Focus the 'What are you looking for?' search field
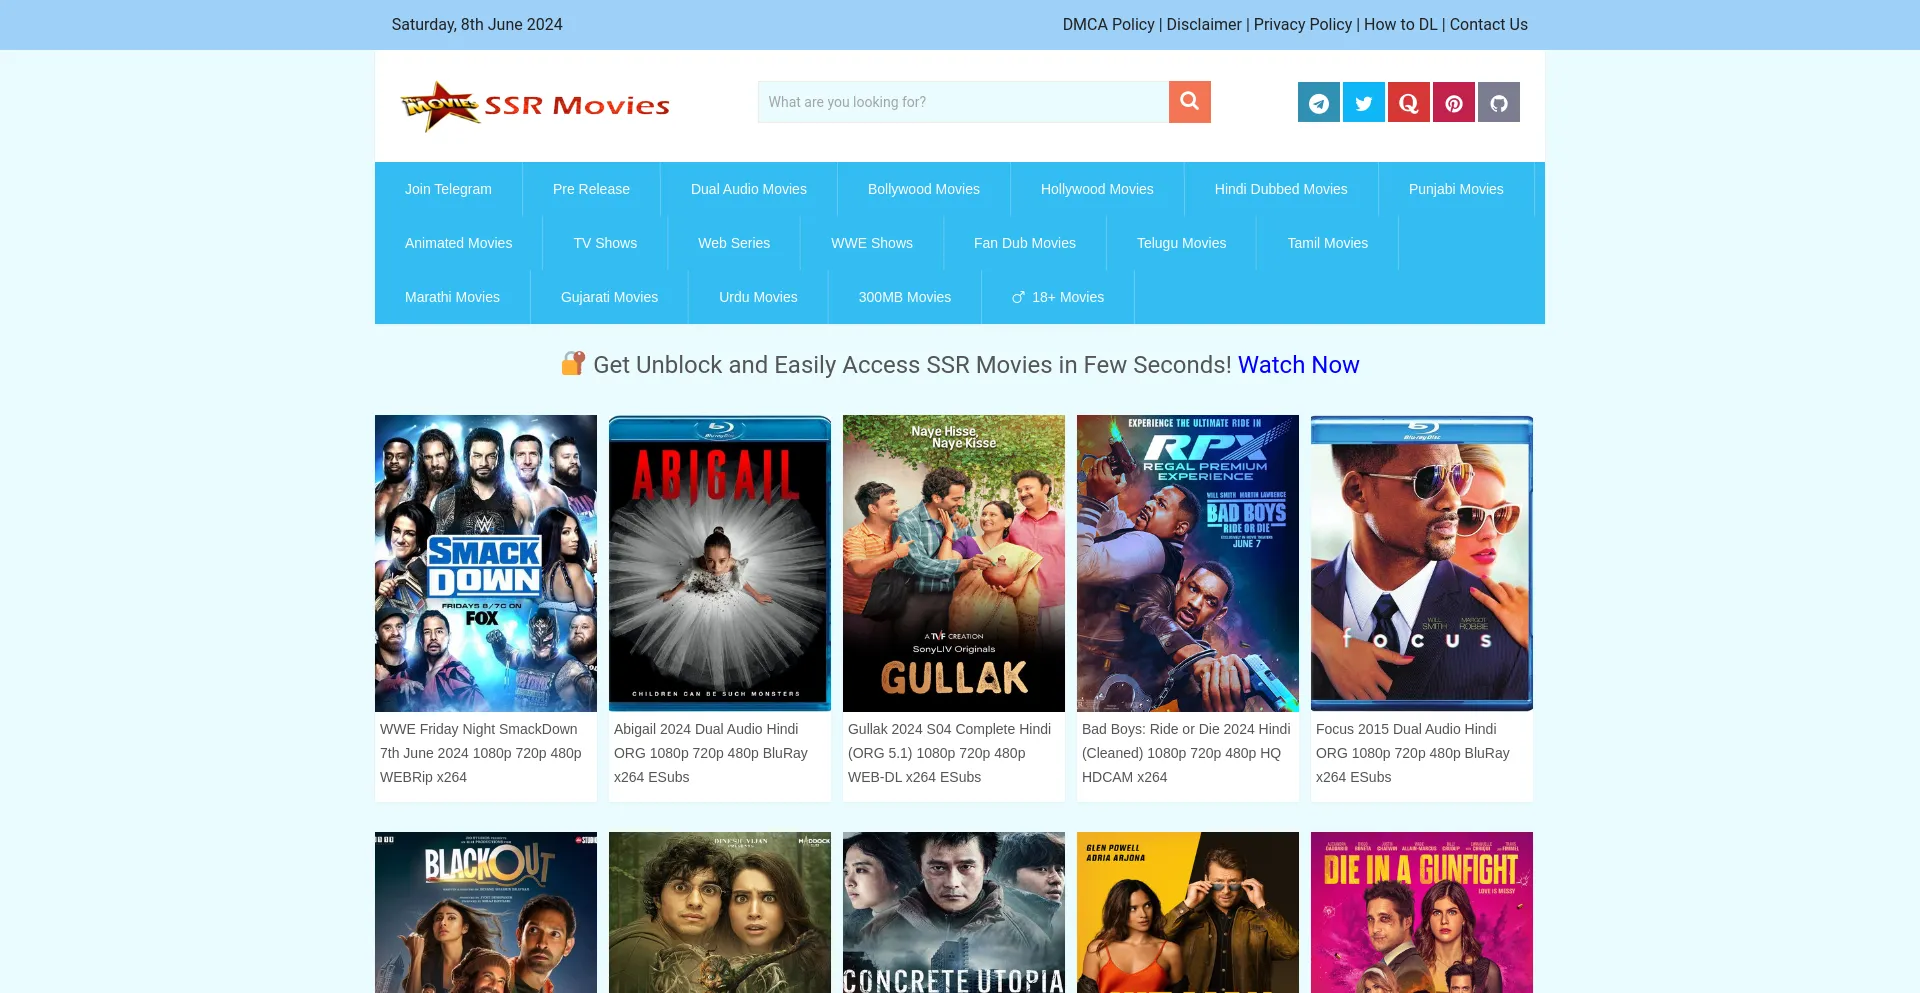 click(x=963, y=102)
